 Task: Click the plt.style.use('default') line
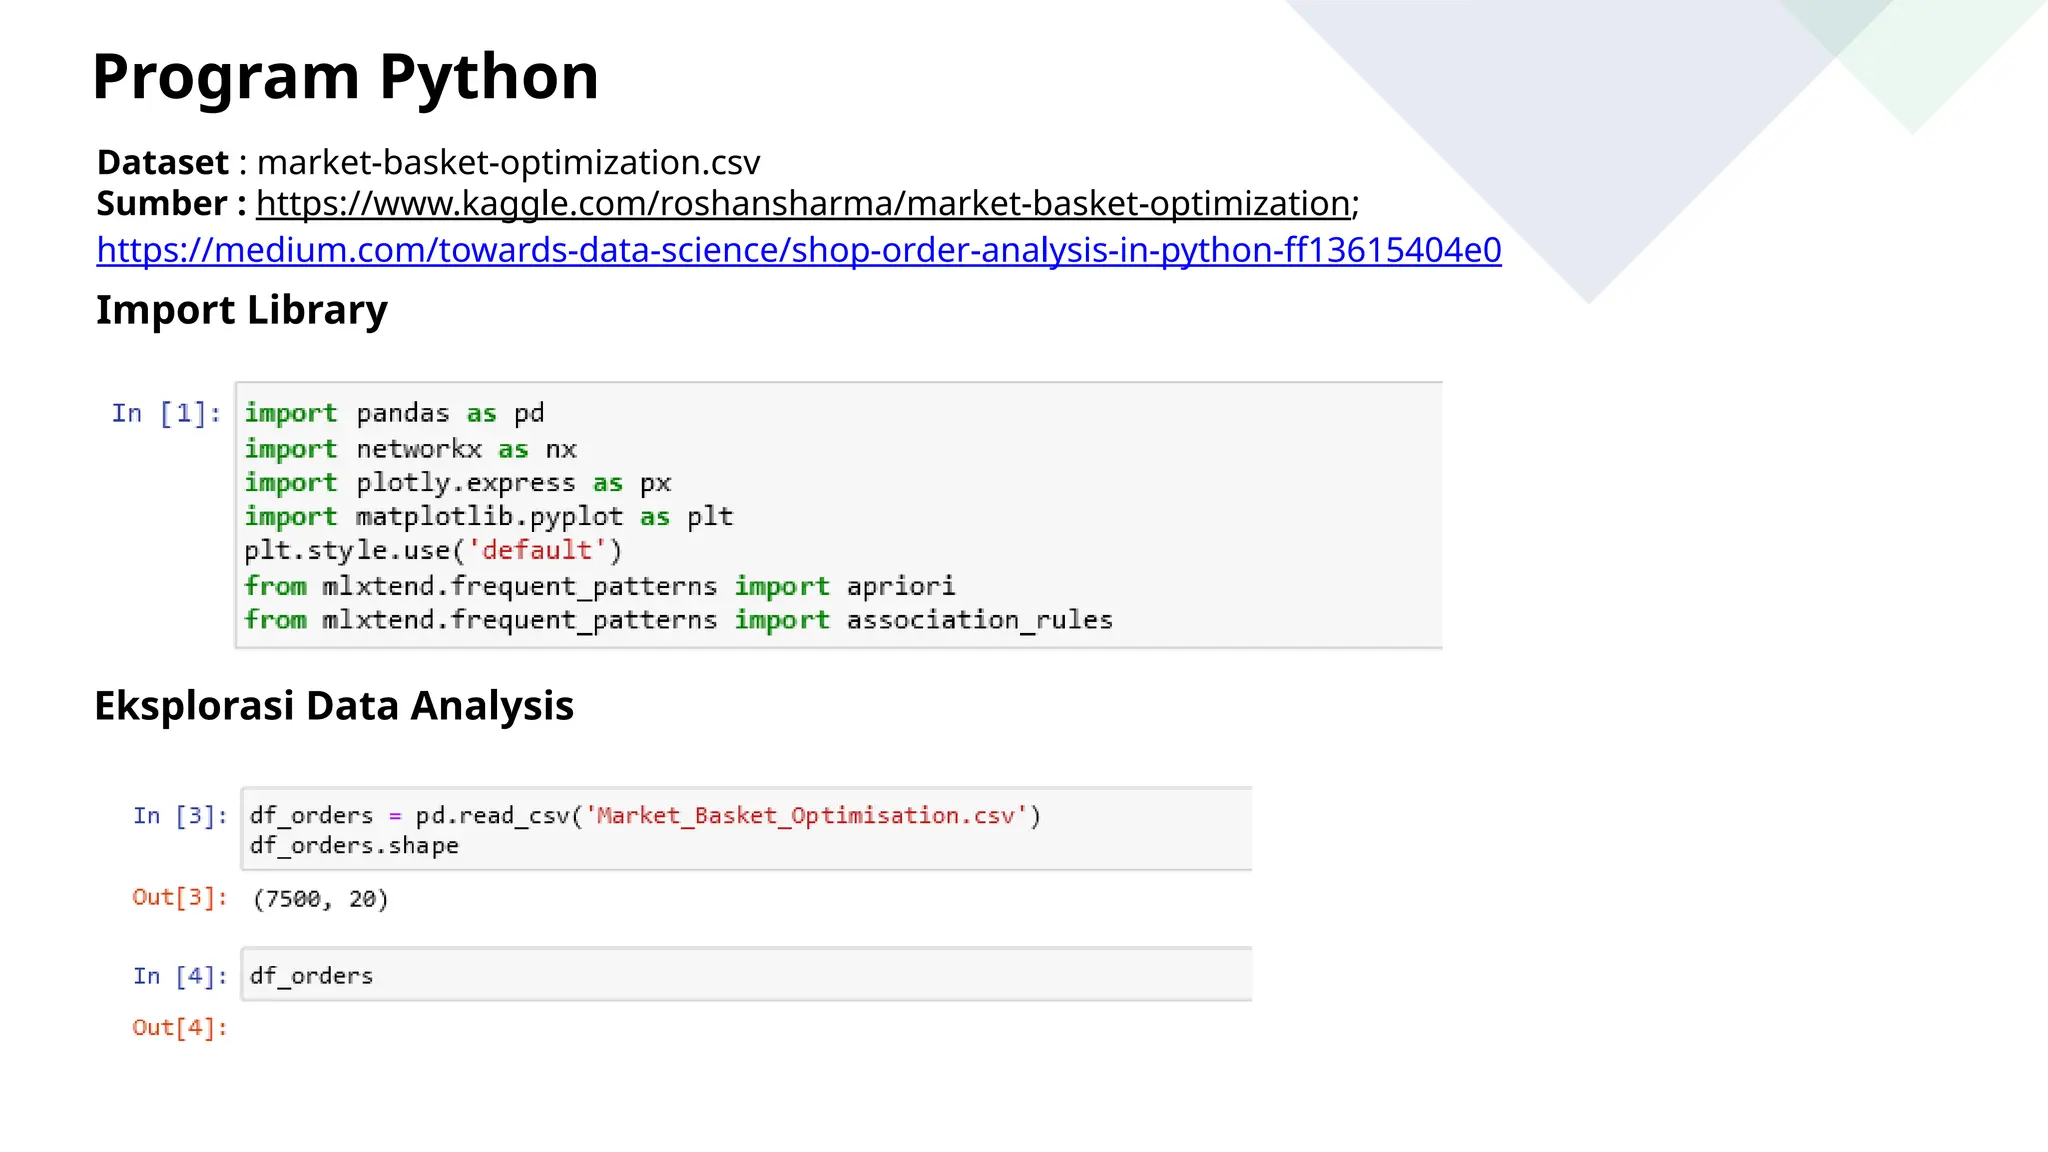click(433, 551)
